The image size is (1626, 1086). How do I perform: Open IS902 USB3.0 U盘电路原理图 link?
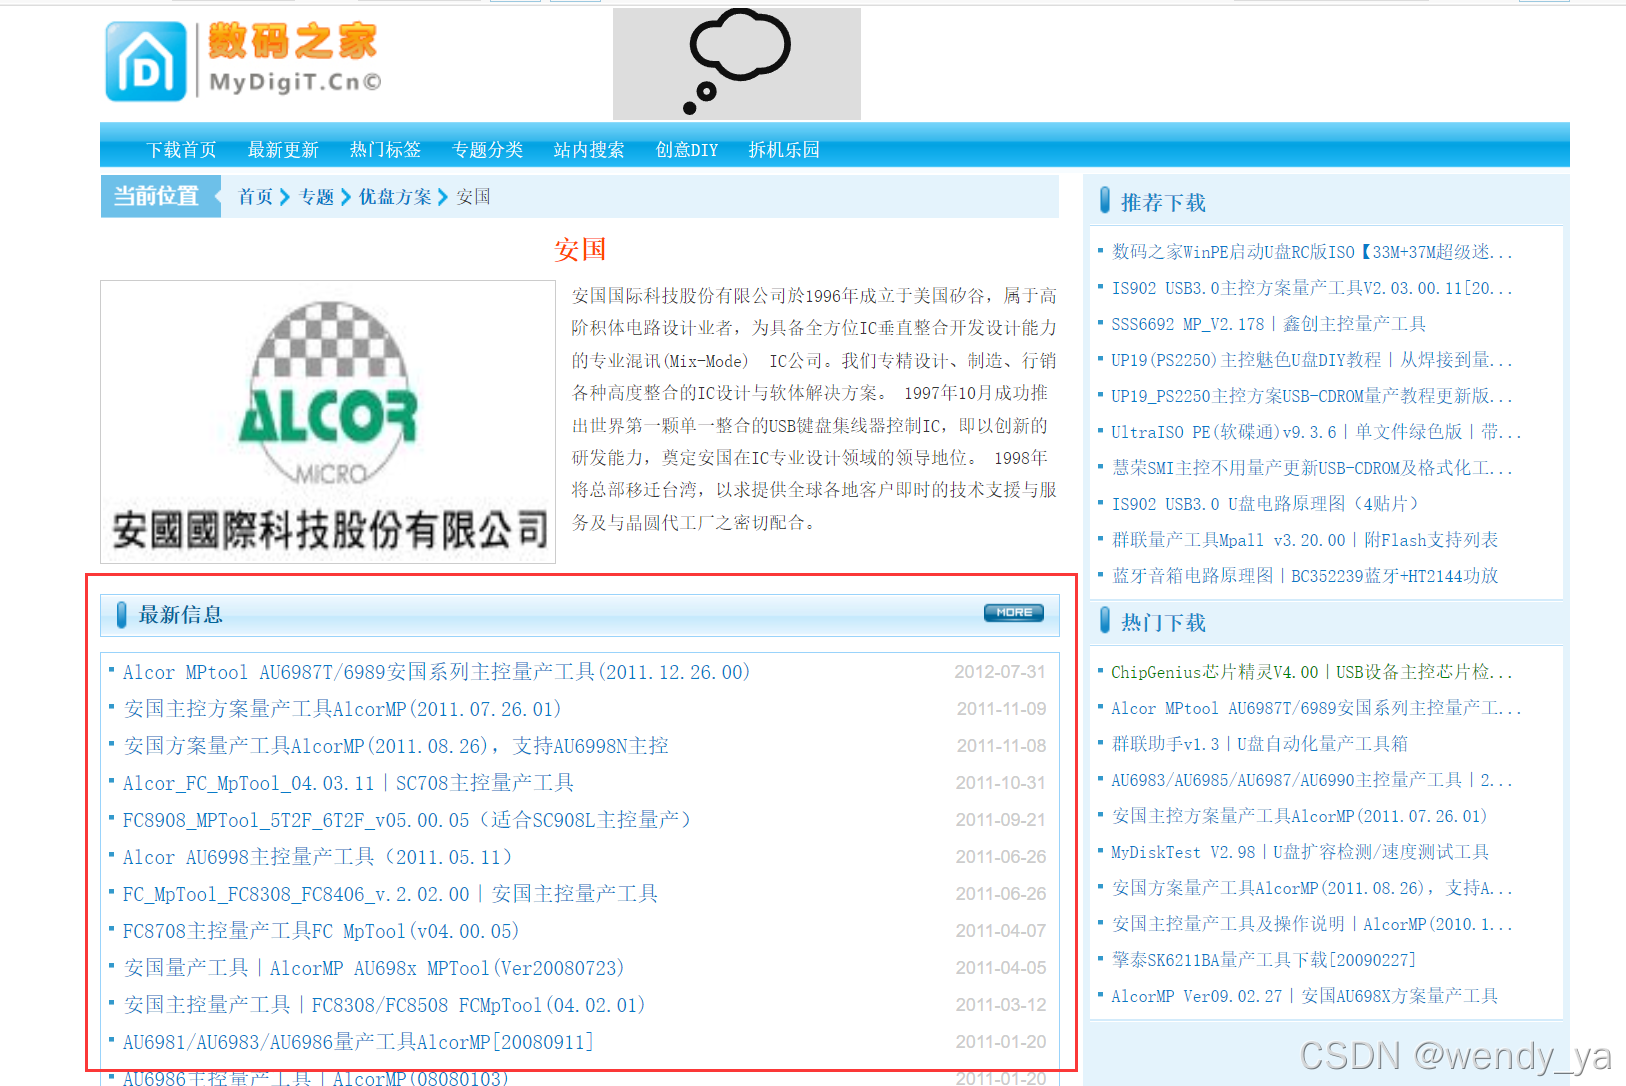tap(1265, 504)
